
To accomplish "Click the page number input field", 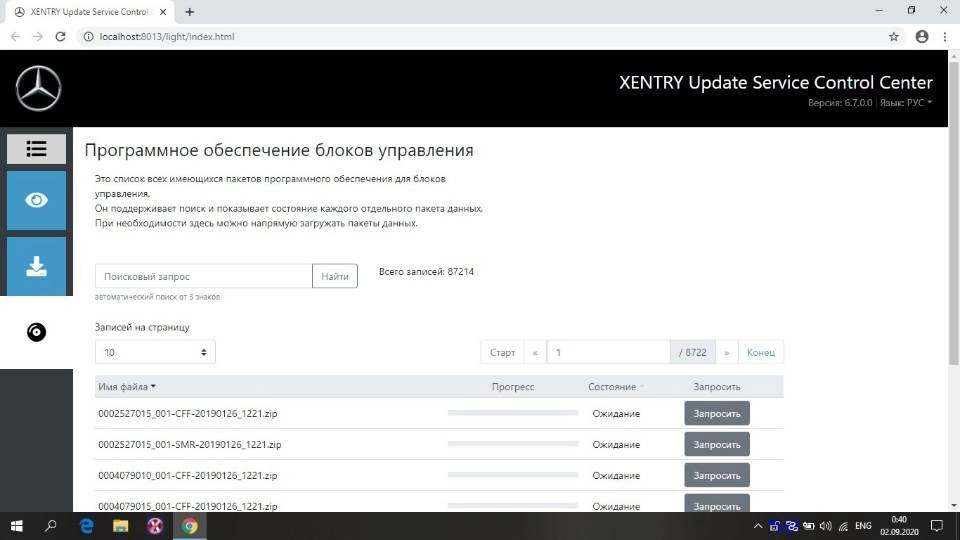I will tap(608, 352).
